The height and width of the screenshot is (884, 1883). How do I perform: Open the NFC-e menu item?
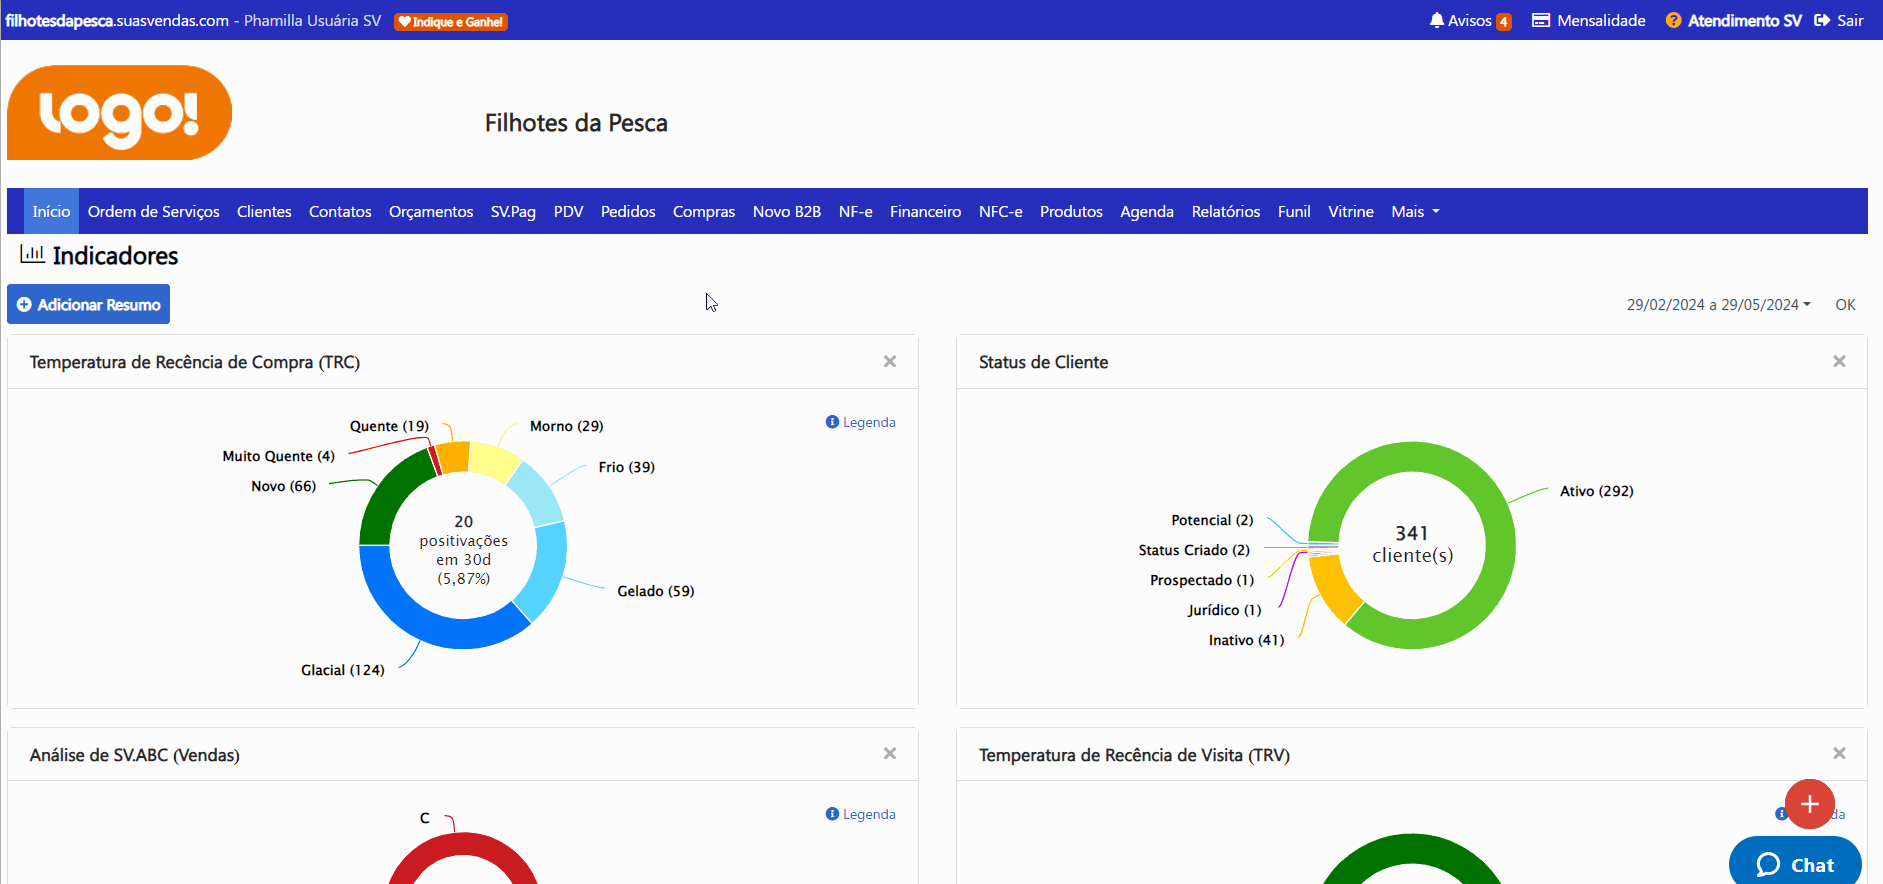coord(1000,211)
